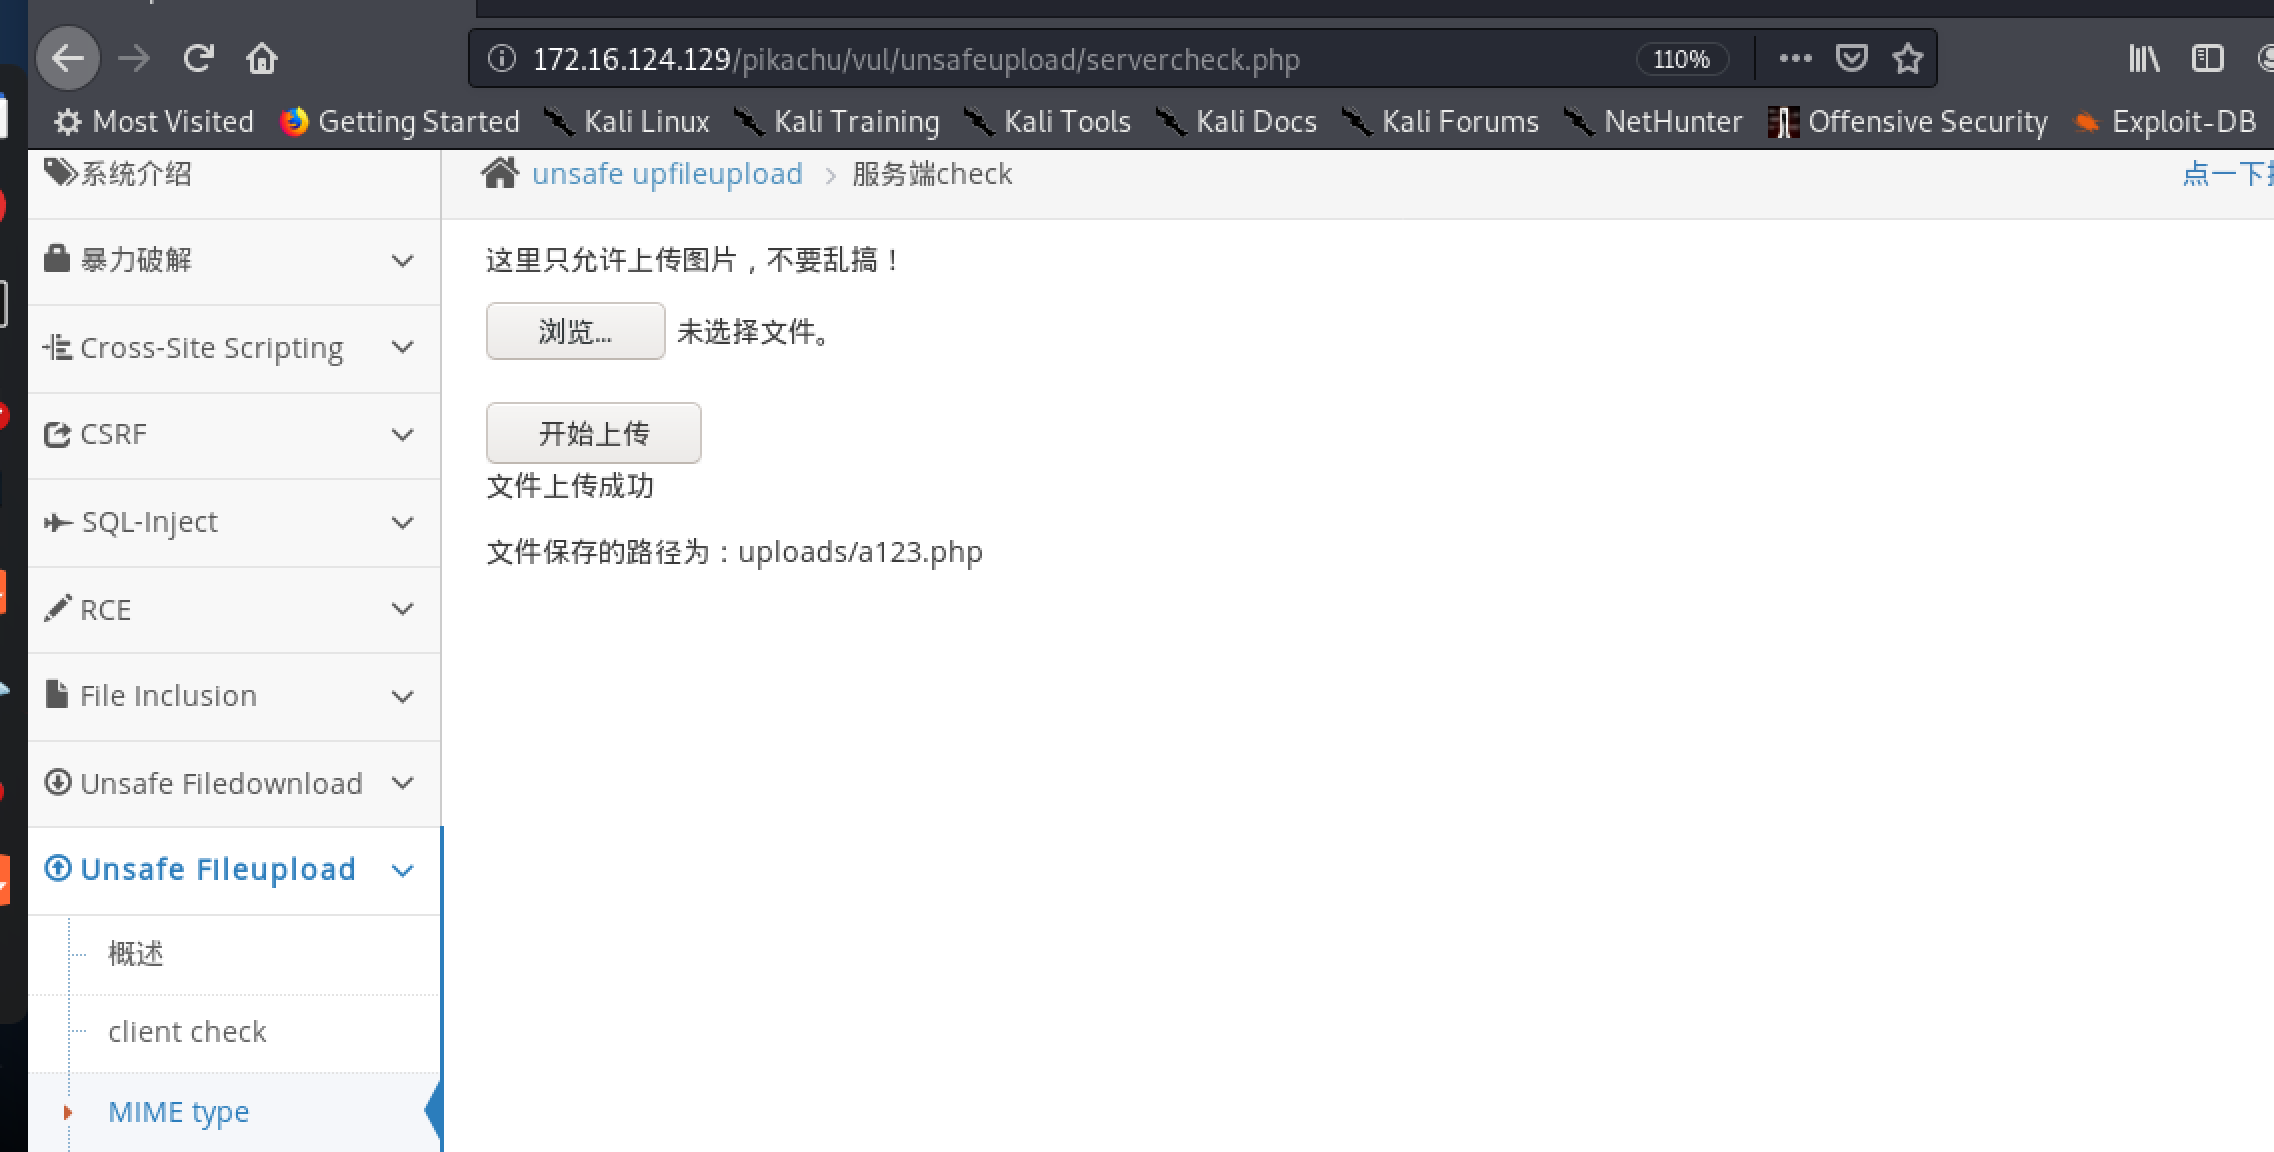Click the home icon in breadcrumb
This screenshot has height=1152, width=2274.
click(x=500, y=173)
